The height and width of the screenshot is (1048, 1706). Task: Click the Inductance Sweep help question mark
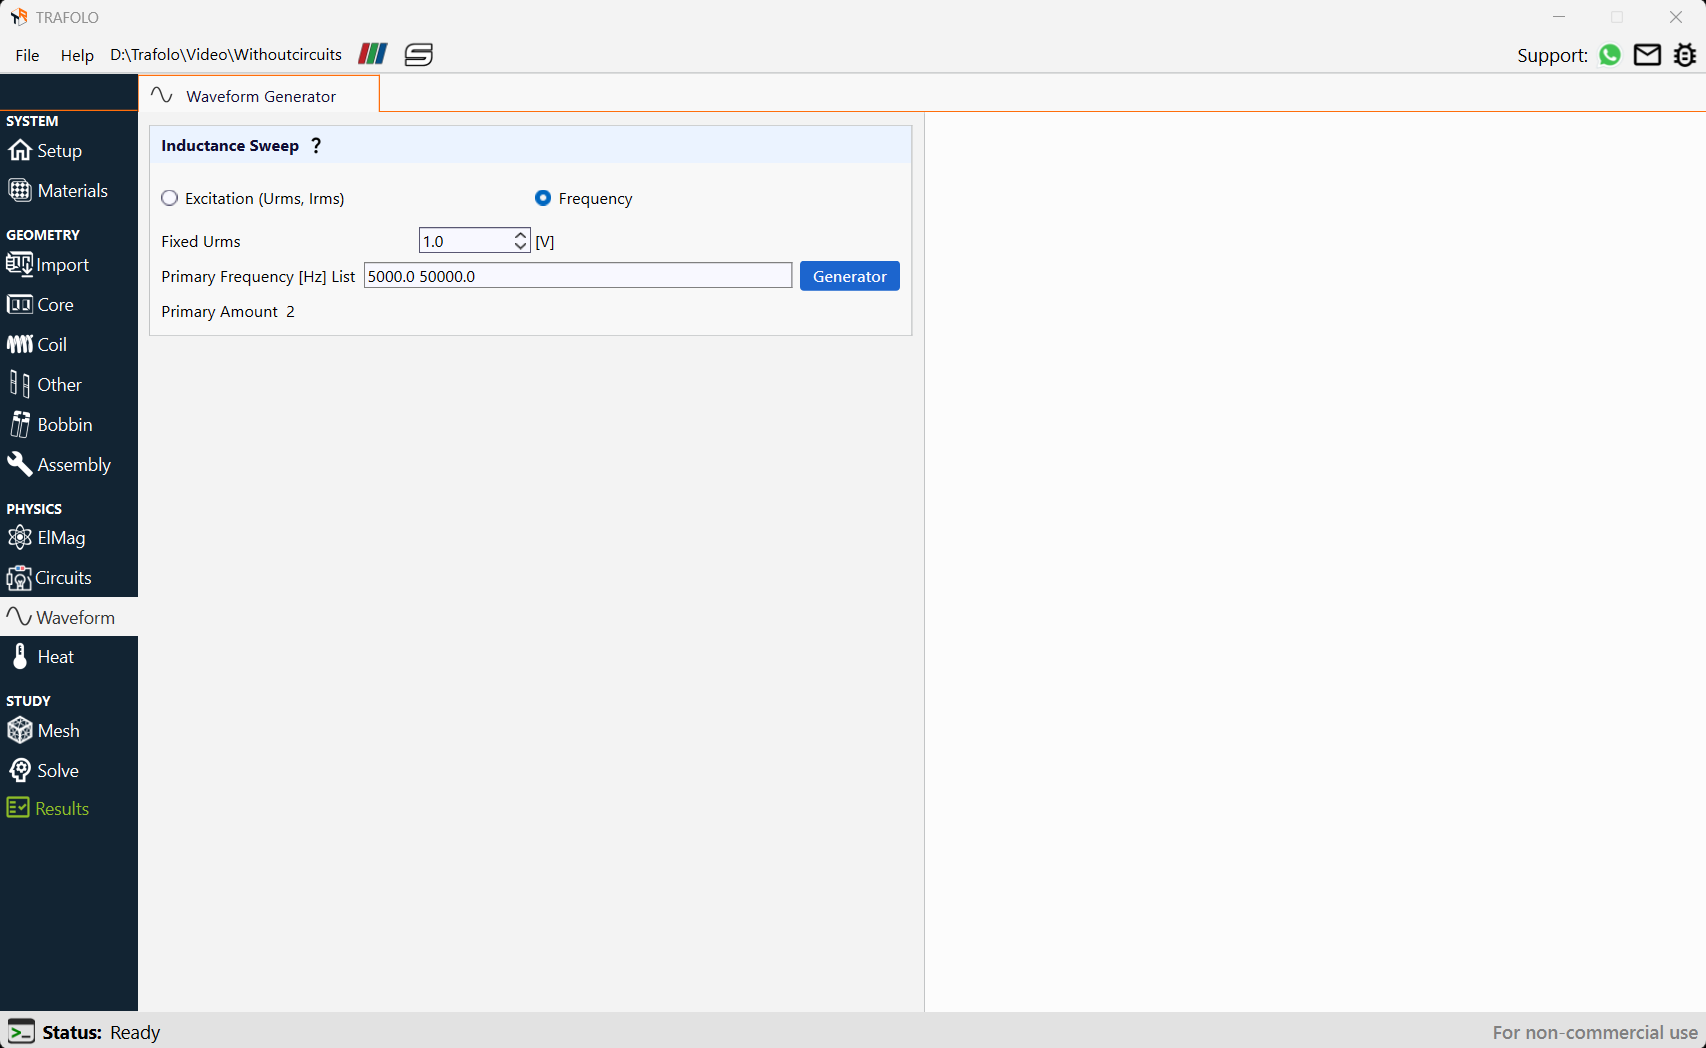coord(316,145)
